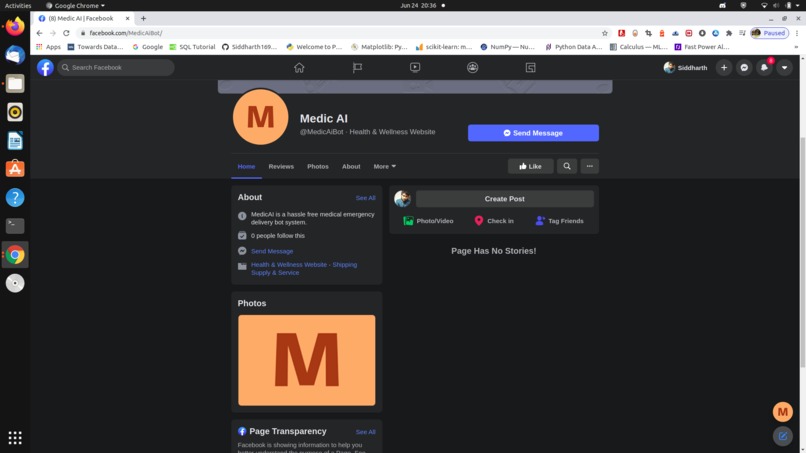Viewport: 806px width, 453px height.
Task: Reload the Facebook page
Action: [66, 33]
